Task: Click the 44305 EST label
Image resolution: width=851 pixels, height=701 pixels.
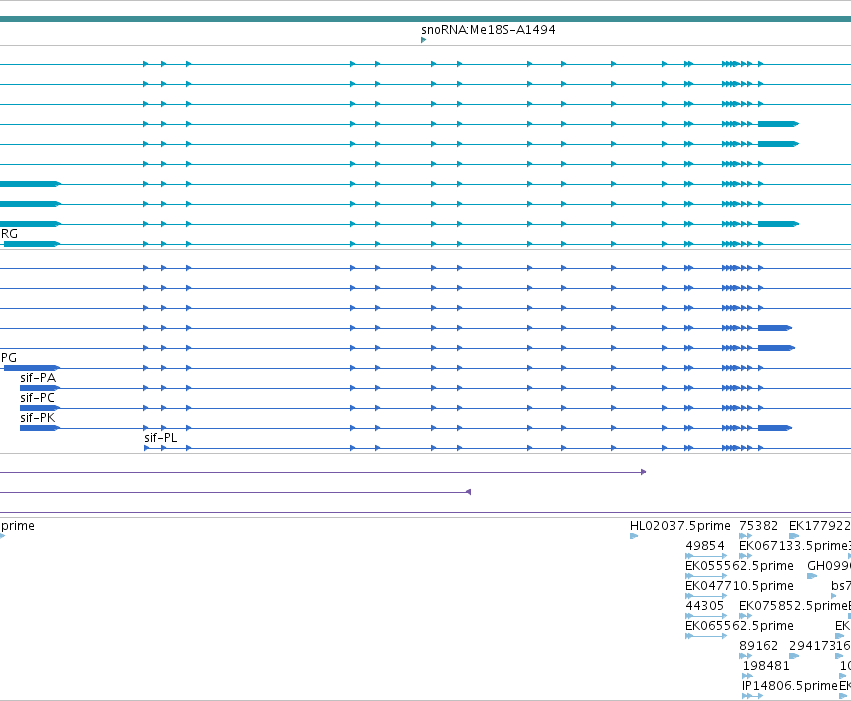Action: (704, 606)
